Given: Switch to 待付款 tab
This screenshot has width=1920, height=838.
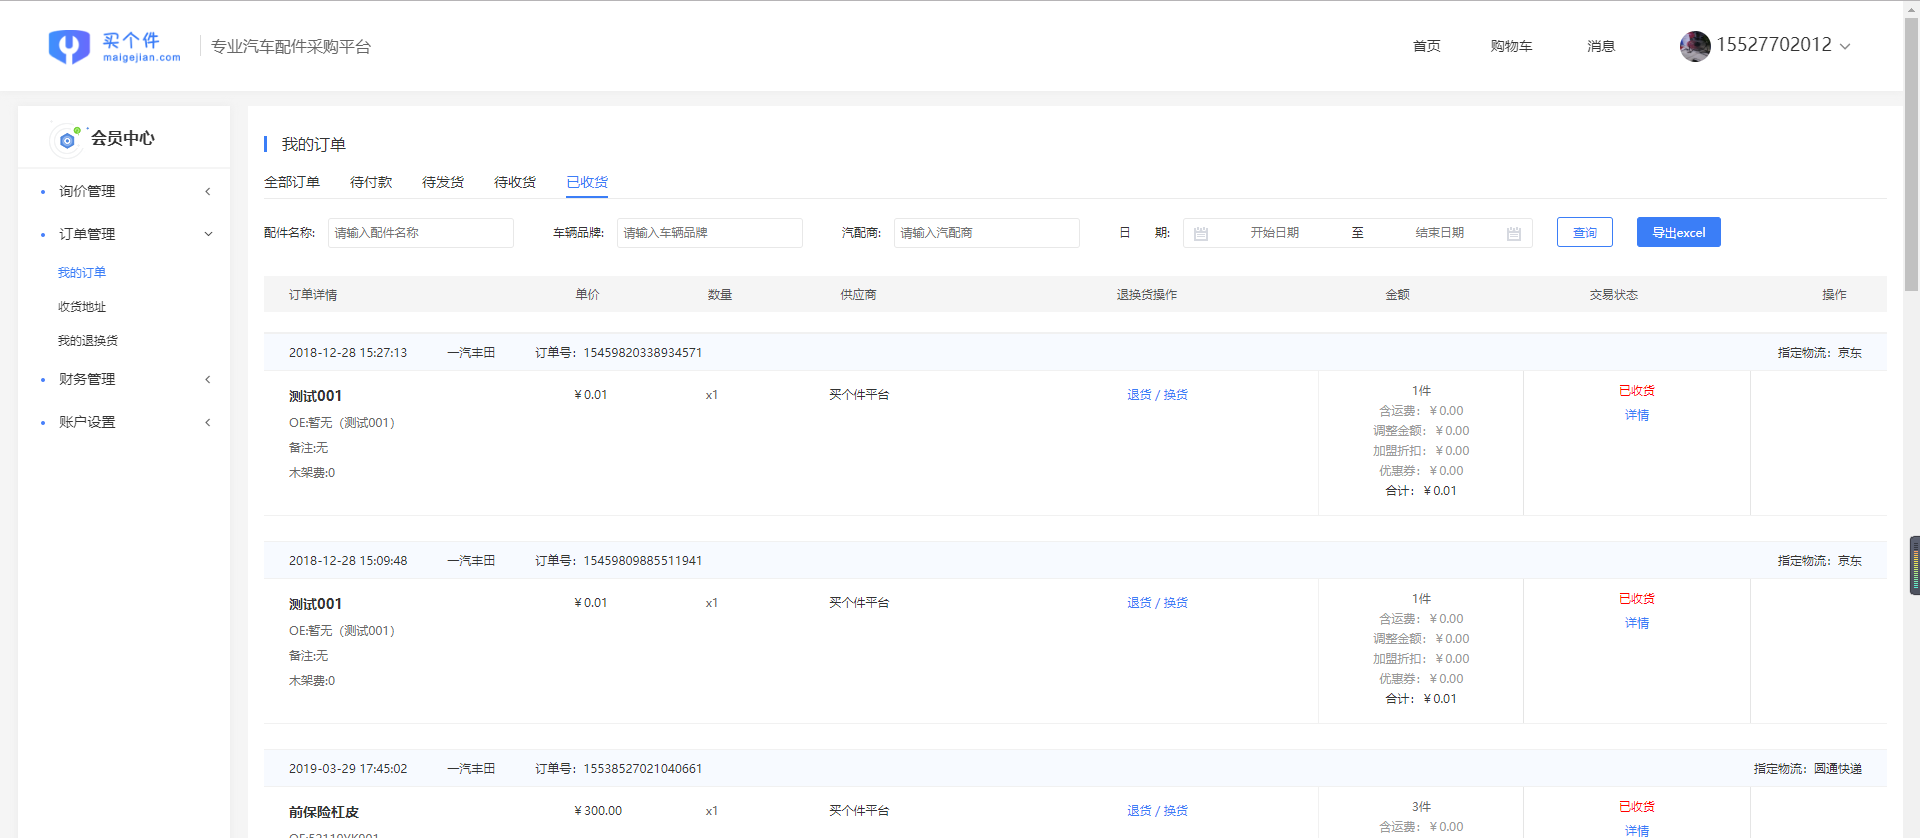Looking at the screenshot, I should coord(371,182).
